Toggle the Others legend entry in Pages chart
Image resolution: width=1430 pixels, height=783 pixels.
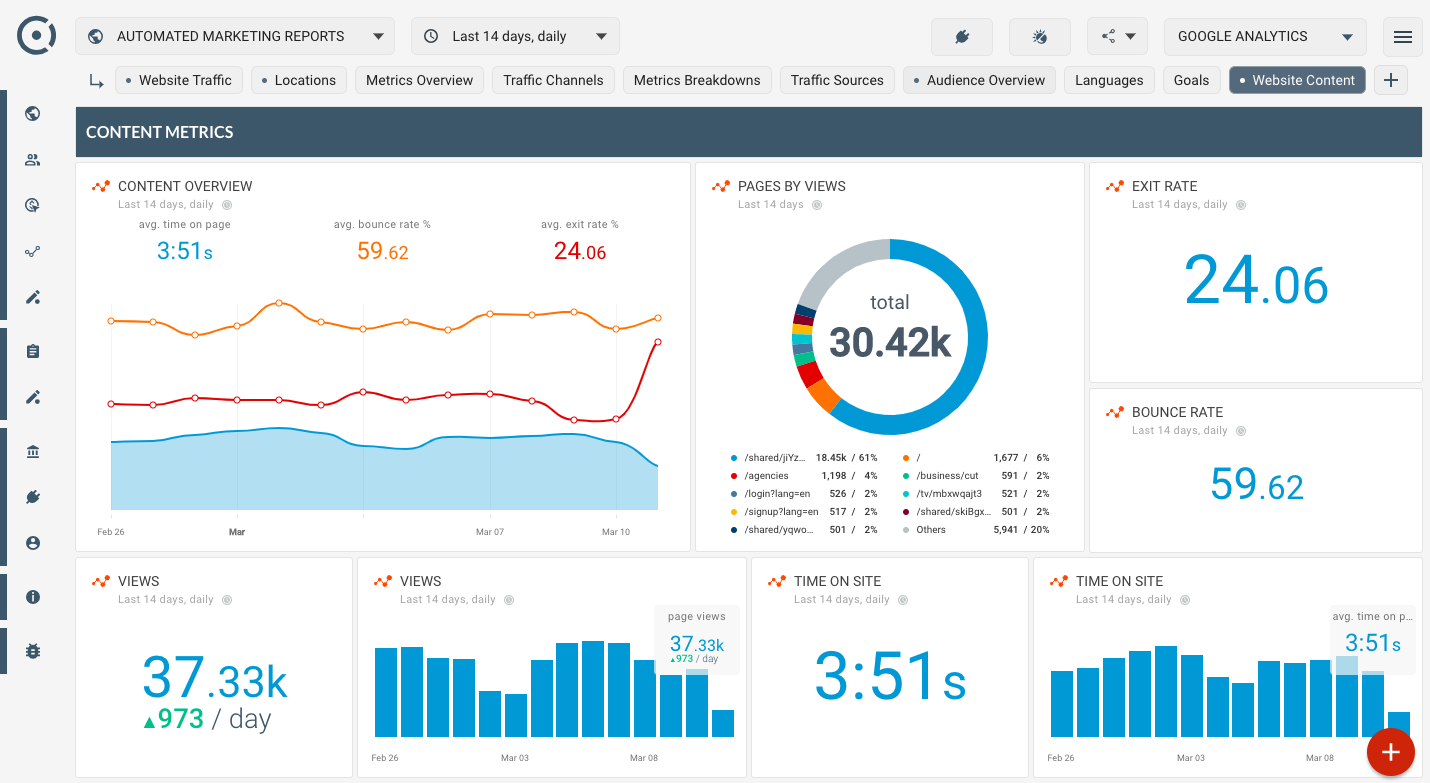pyautogui.click(x=930, y=530)
